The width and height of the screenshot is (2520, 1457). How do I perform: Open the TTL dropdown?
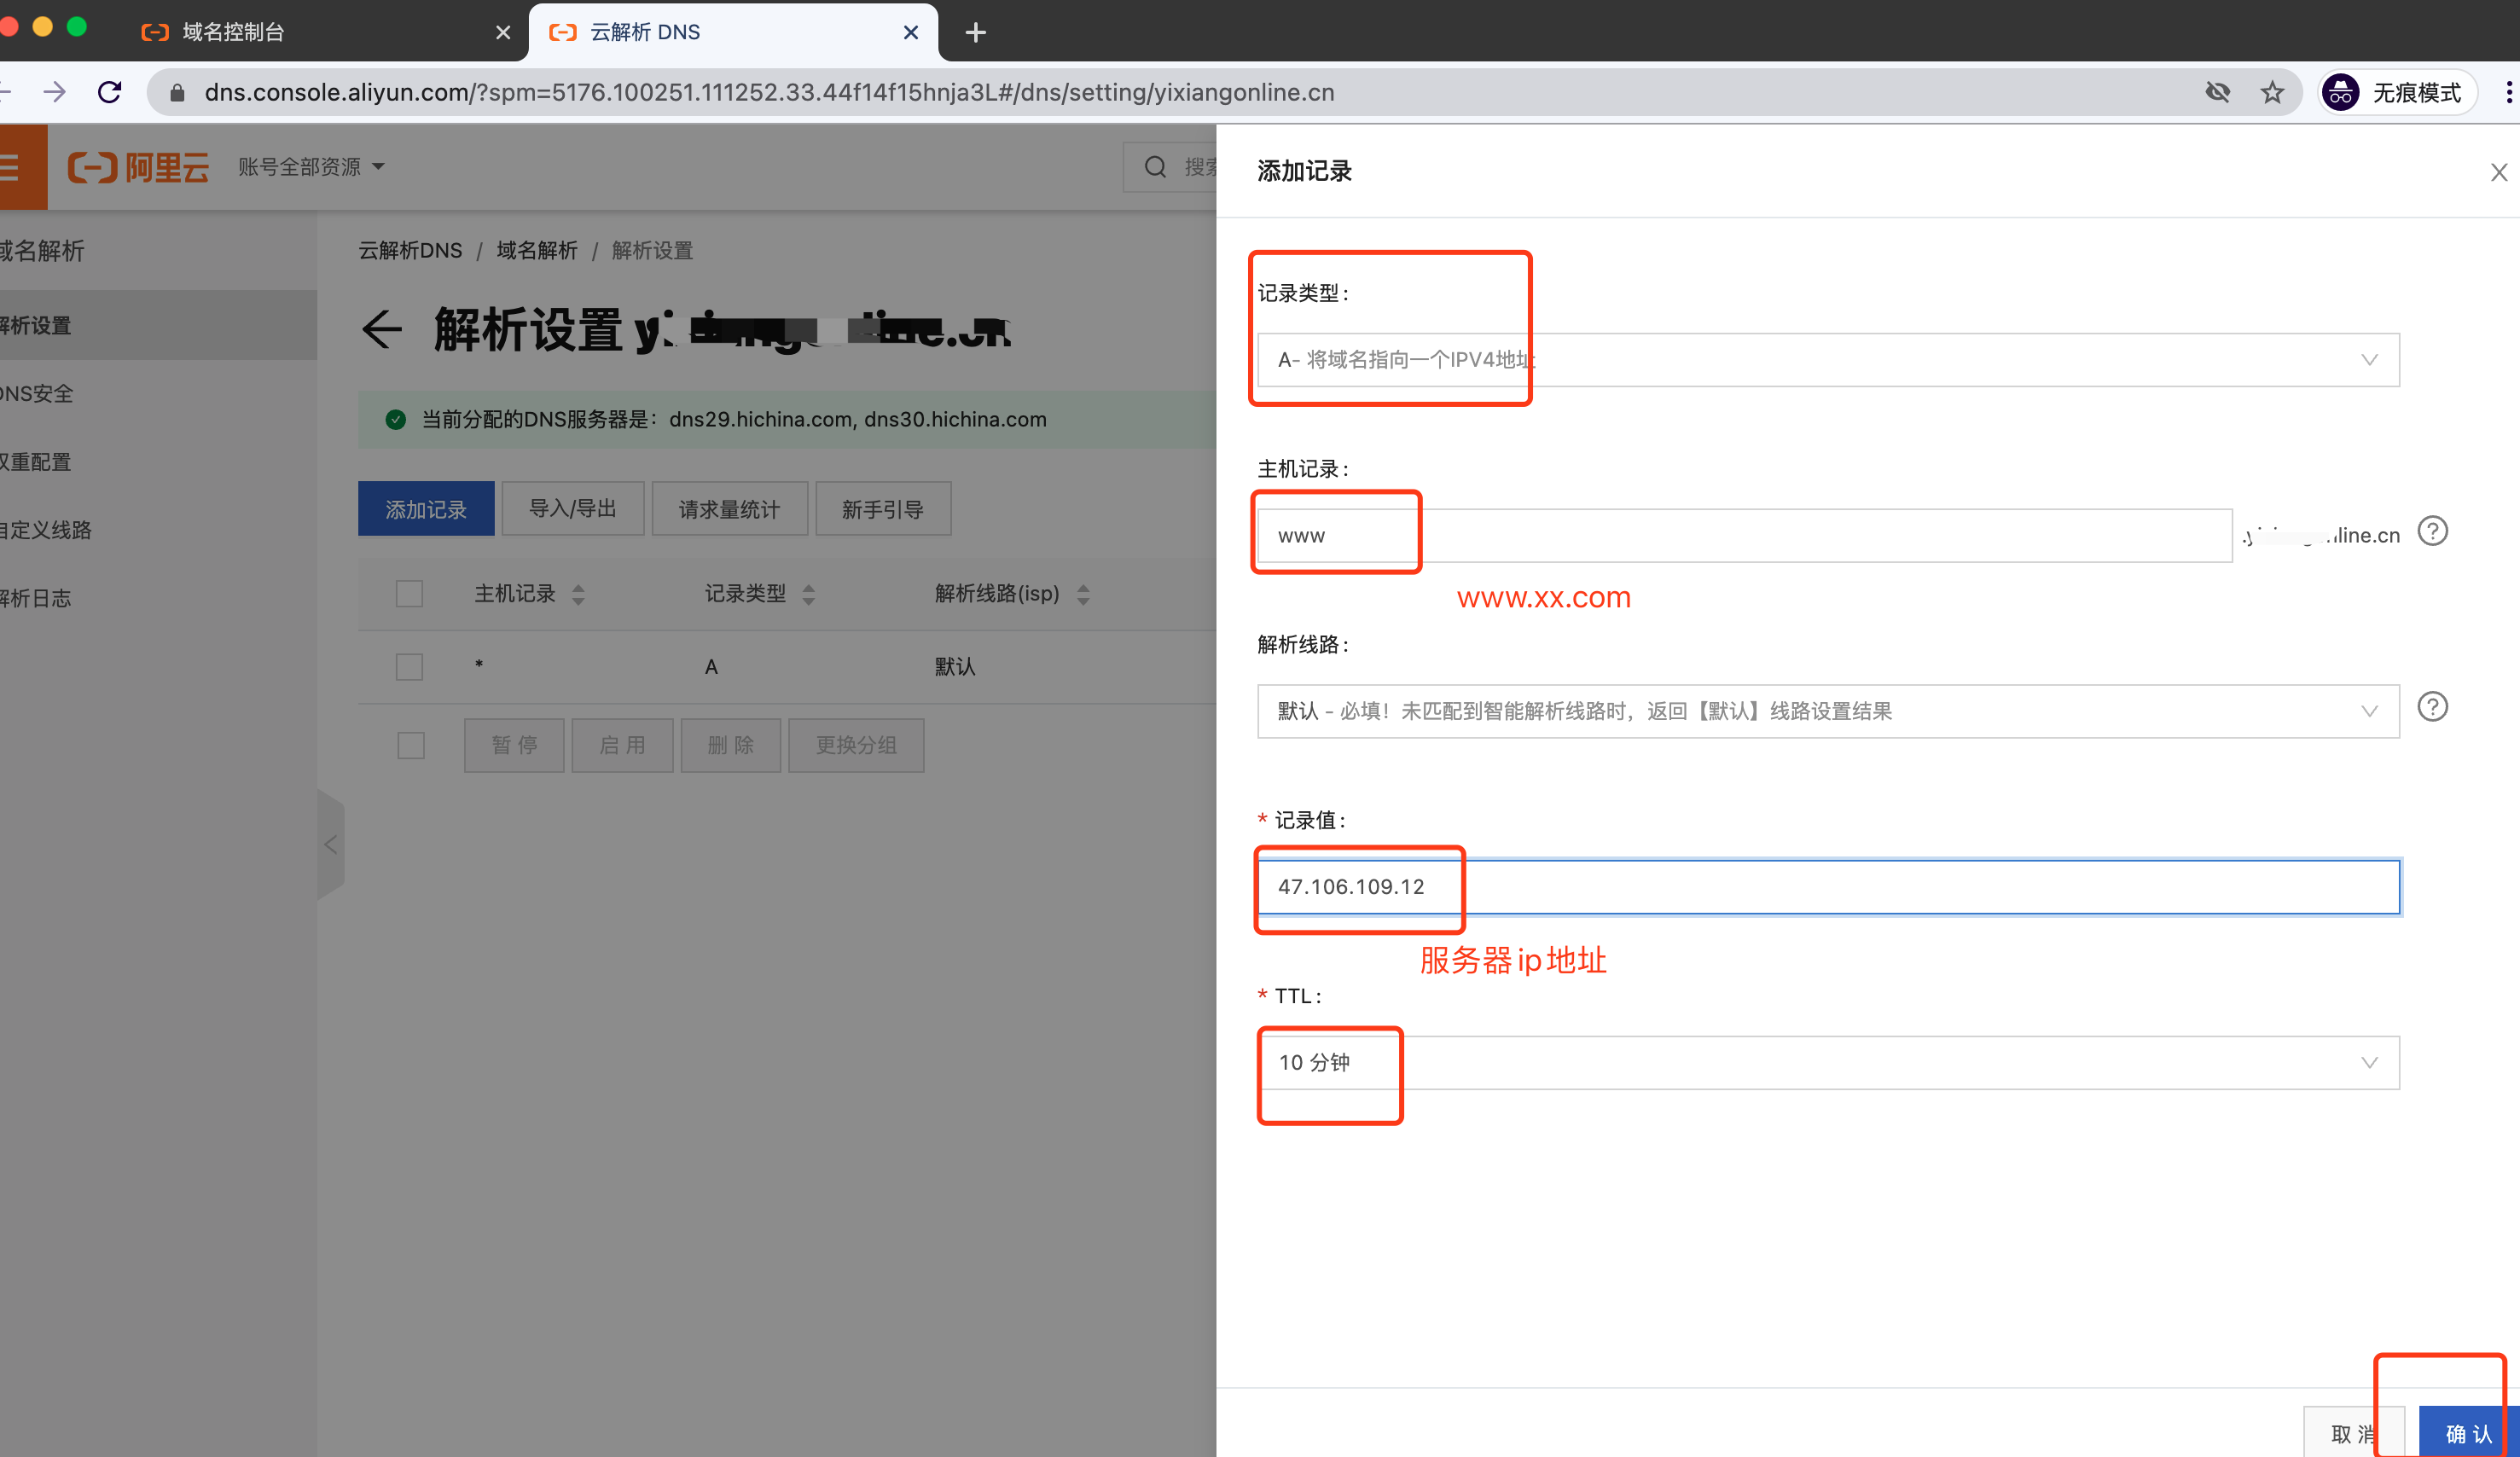point(1827,1063)
